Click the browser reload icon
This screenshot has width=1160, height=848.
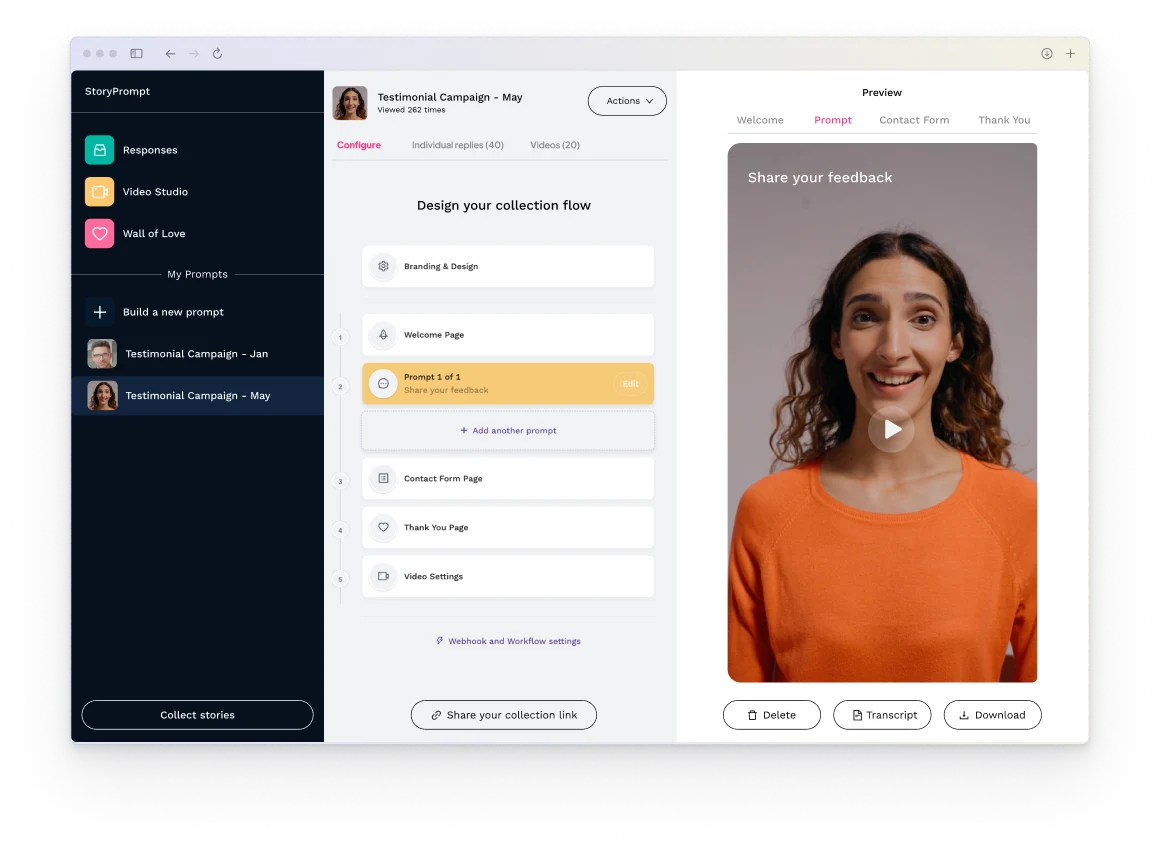(217, 54)
